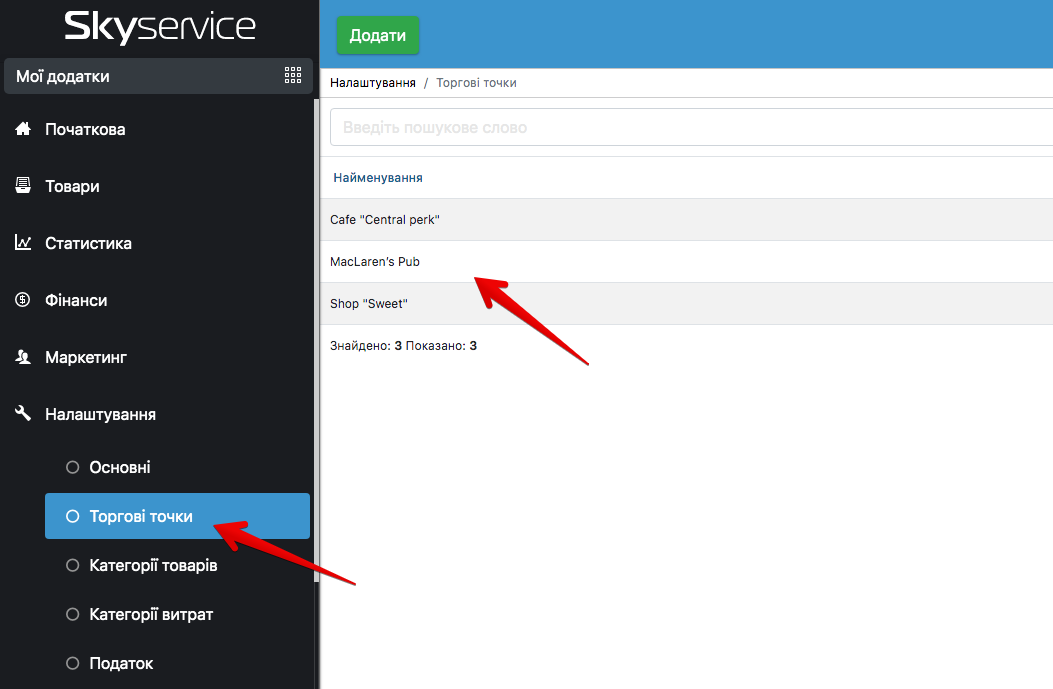1053x689 pixels.
Task: Click the user icon beside Маркетинг
Action: (23, 357)
